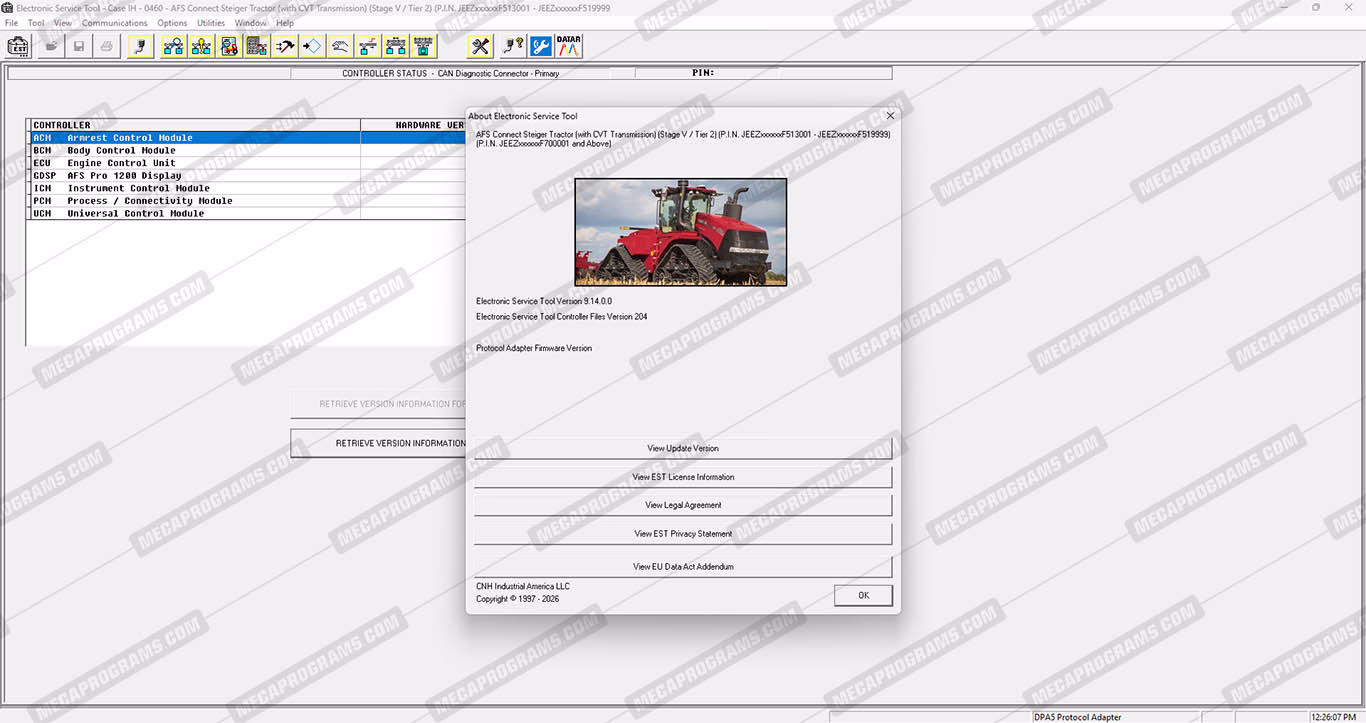This screenshot has width=1366, height=723.
Task: Click View EU Data Act Addendum
Action: (683, 567)
